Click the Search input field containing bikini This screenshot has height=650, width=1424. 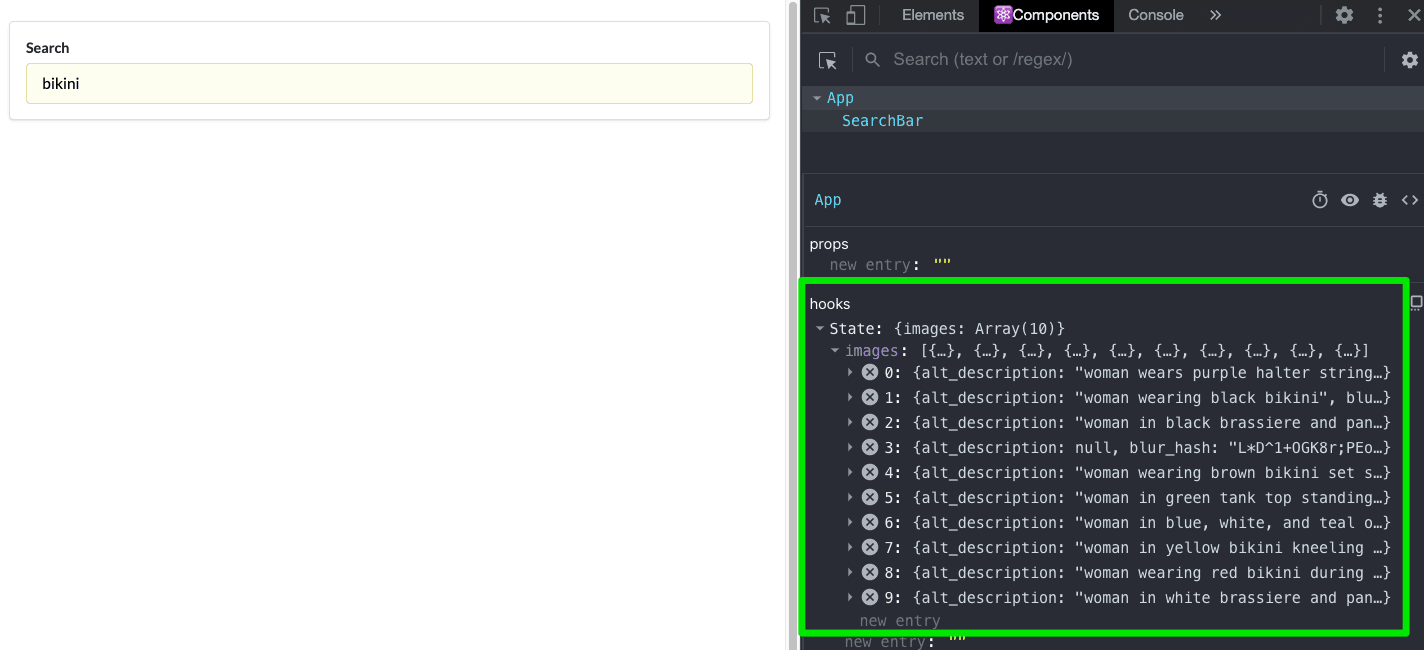point(389,84)
